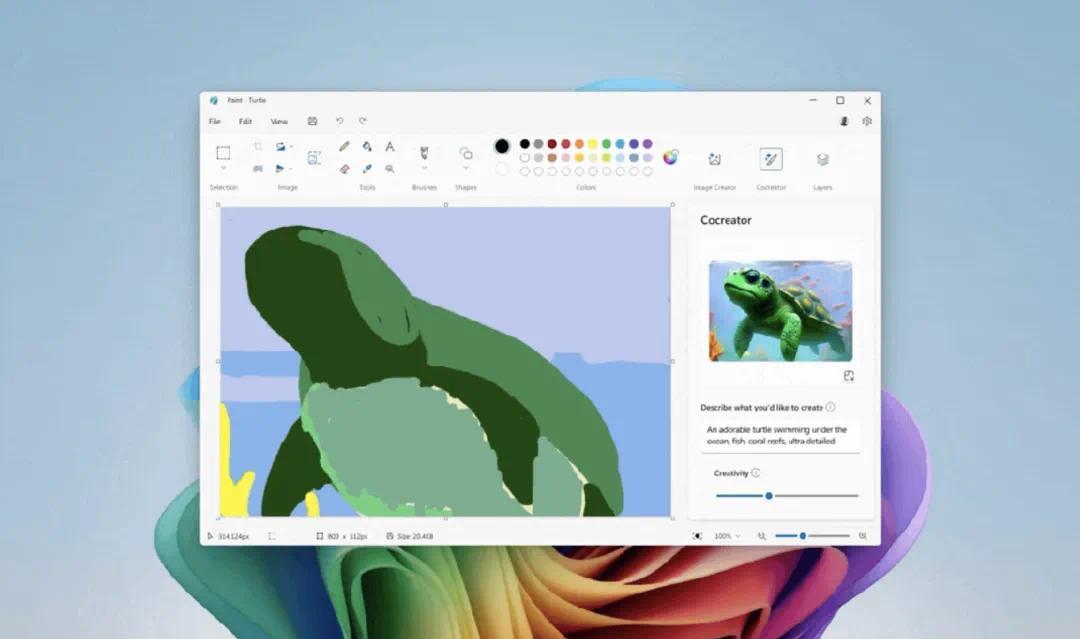1080x639 pixels.
Task: Expand the Brushes dropdown arrow
Action: pos(424,169)
